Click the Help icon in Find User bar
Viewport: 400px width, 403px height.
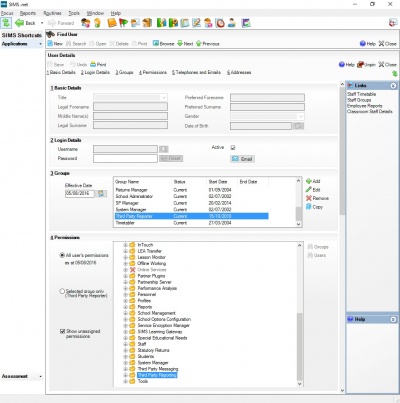pyautogui.click(x=363, y=44)
